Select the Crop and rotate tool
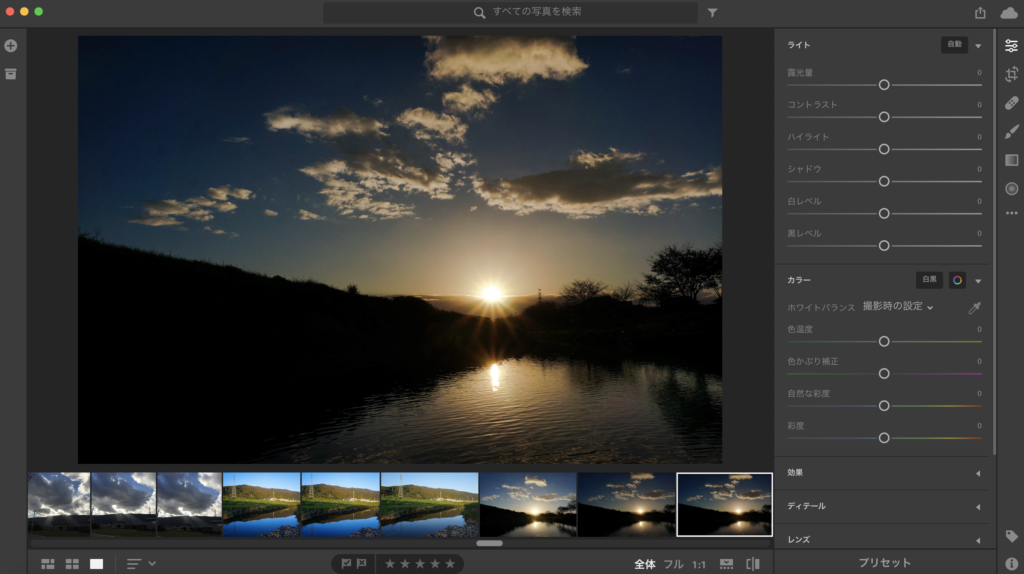This screenshot has height=574, width=1024. click(1011, 74)
